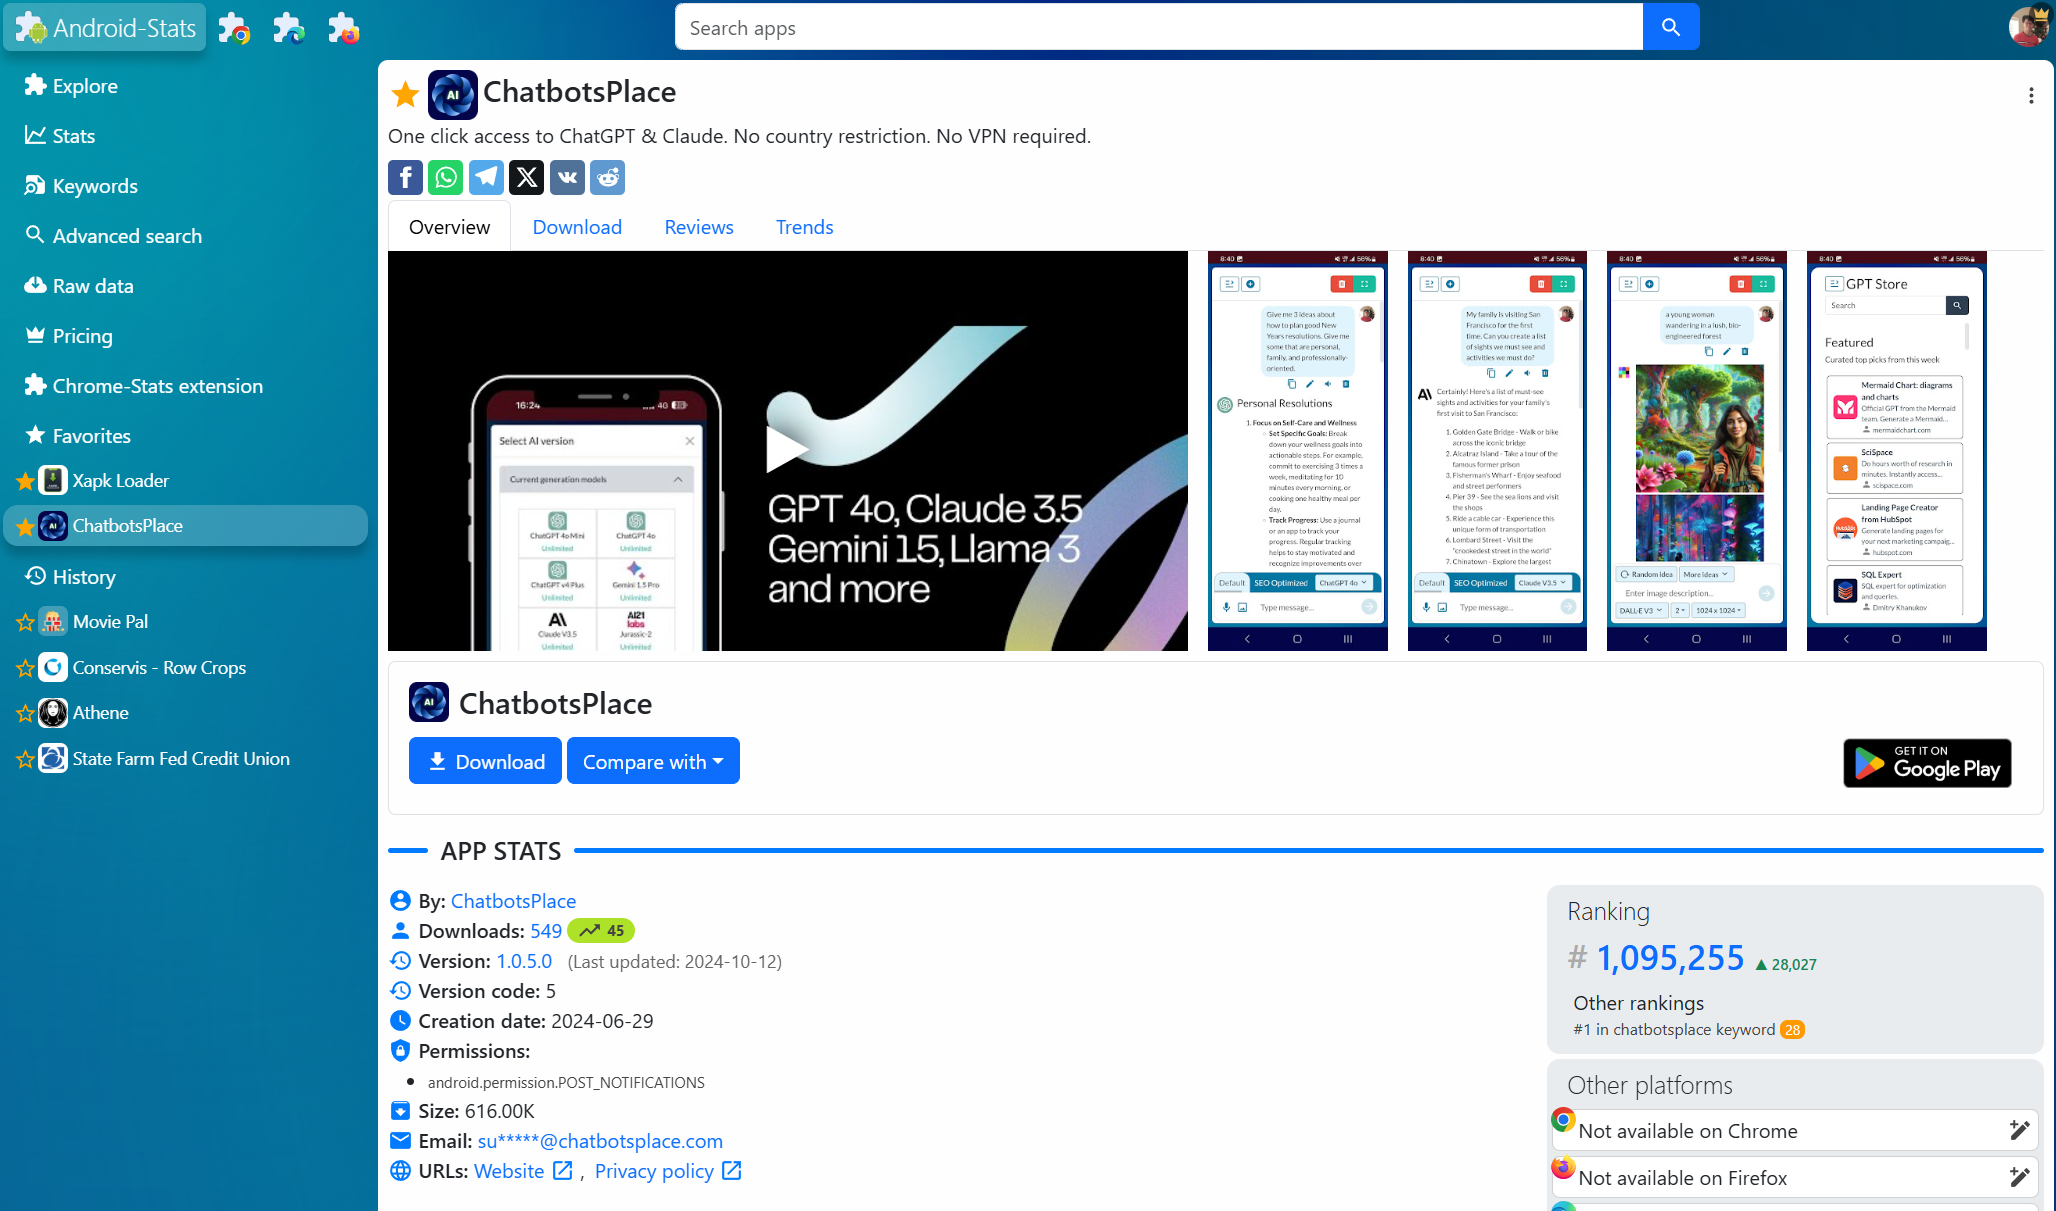Open the San Francisco chat screenshot thumbnail
Image resolution: width=2056 pixels, height=1211 pixels.
[x=1497, y=451]
